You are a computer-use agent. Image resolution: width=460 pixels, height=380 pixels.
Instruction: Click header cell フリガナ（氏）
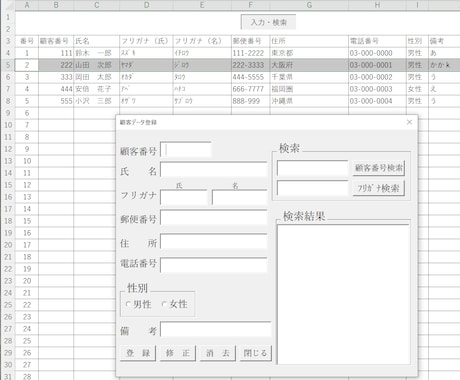(146, 41)
